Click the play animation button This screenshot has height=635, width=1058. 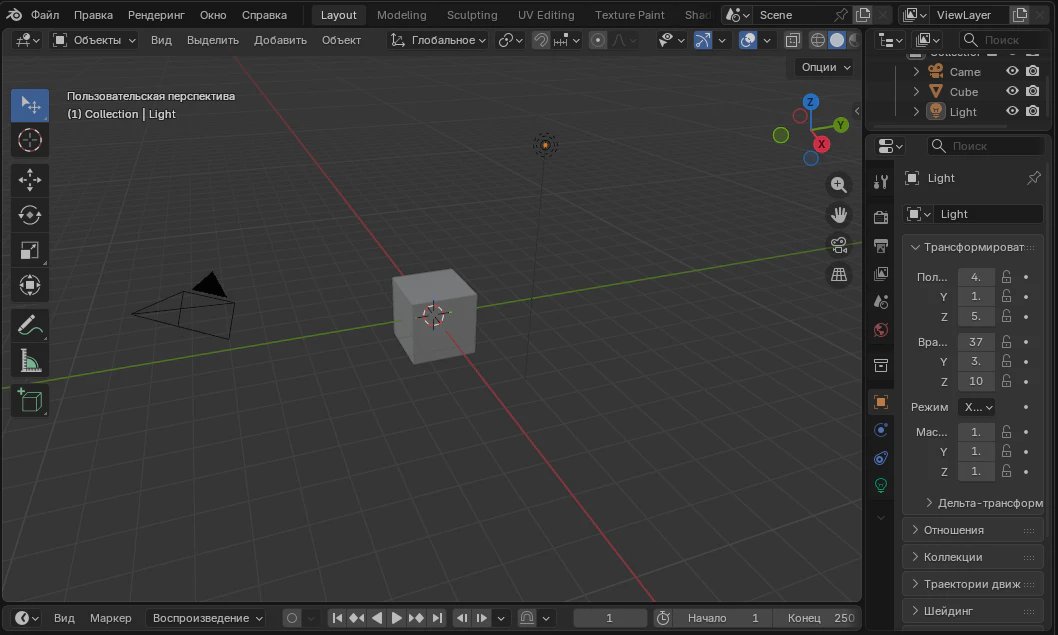point(397,618)
